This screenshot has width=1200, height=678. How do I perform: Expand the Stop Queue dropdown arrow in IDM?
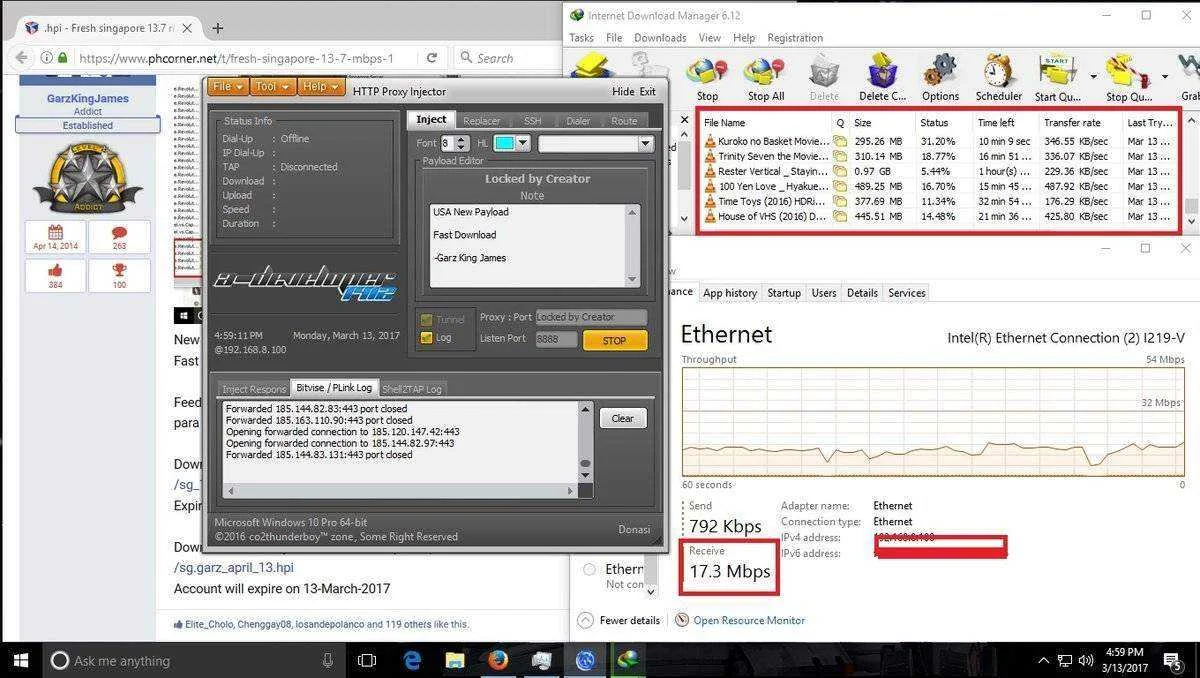tap(1165, 76)
